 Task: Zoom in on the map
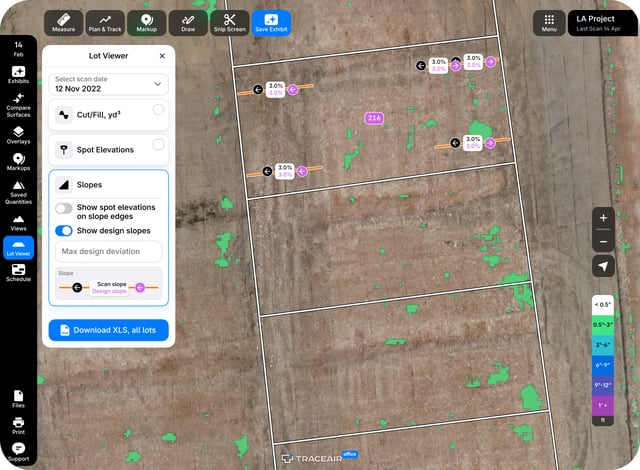coord(603,218)
